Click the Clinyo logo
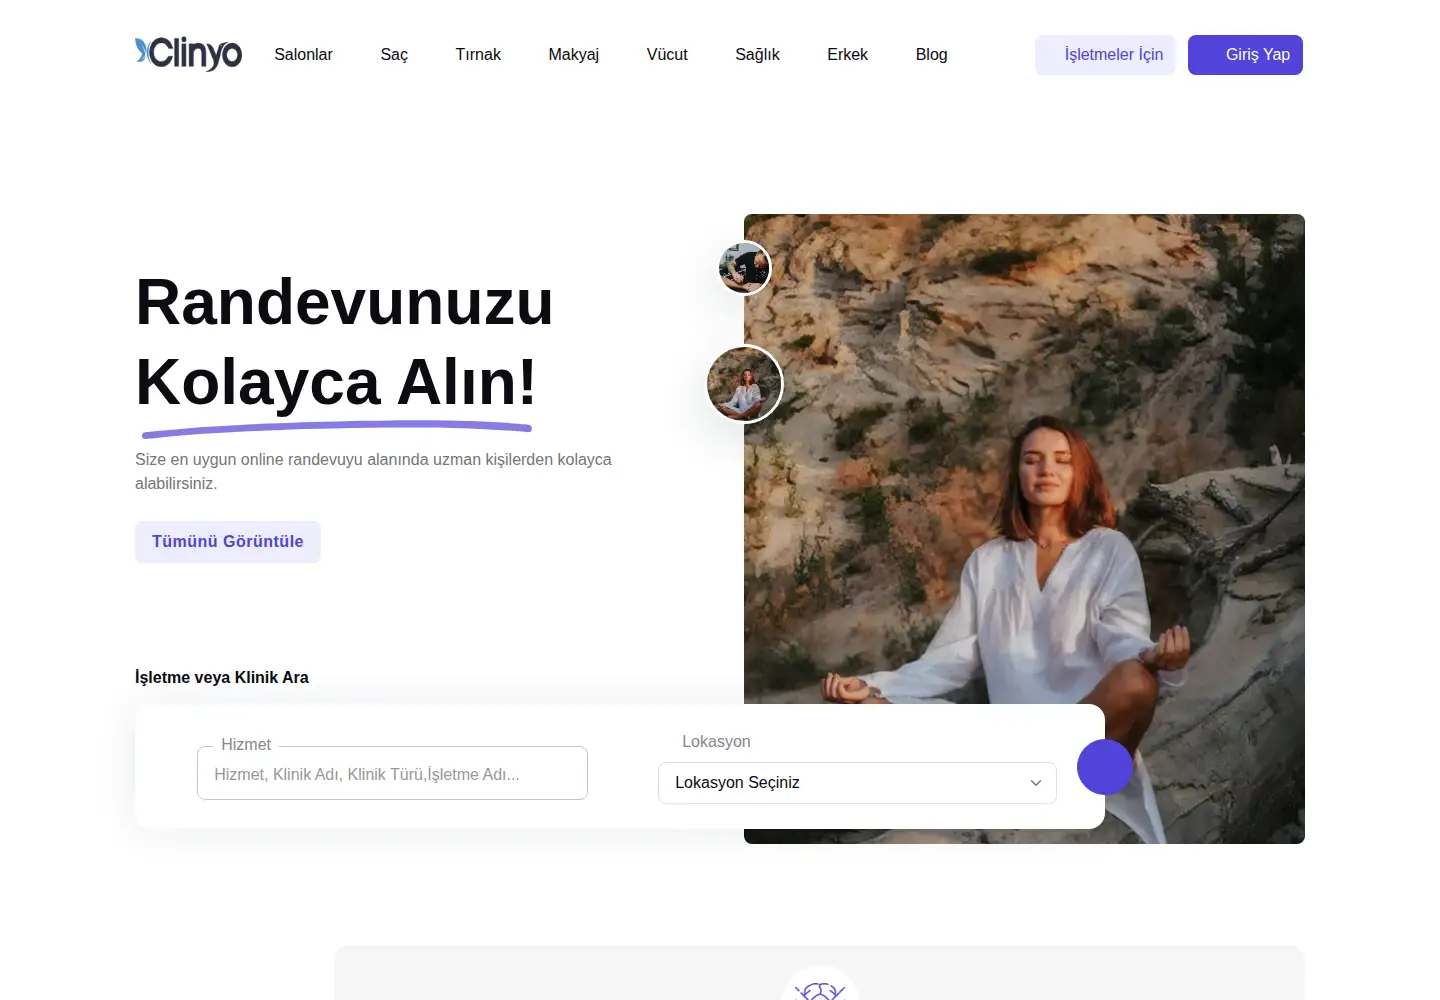The height and width of the screenshot is (1000, 1440). pos(189,54)
